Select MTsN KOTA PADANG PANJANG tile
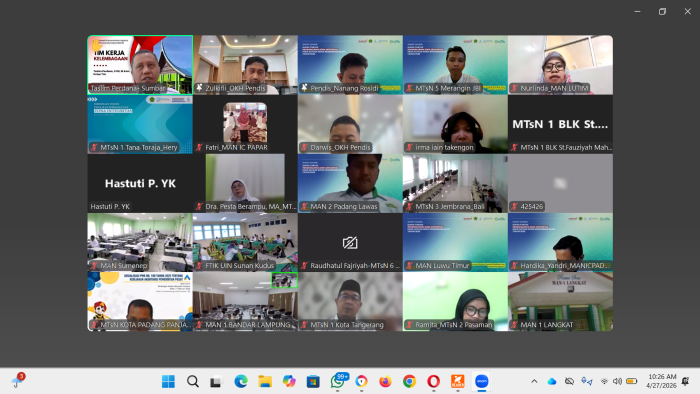The image size is (700, 394). click(140, 301)
